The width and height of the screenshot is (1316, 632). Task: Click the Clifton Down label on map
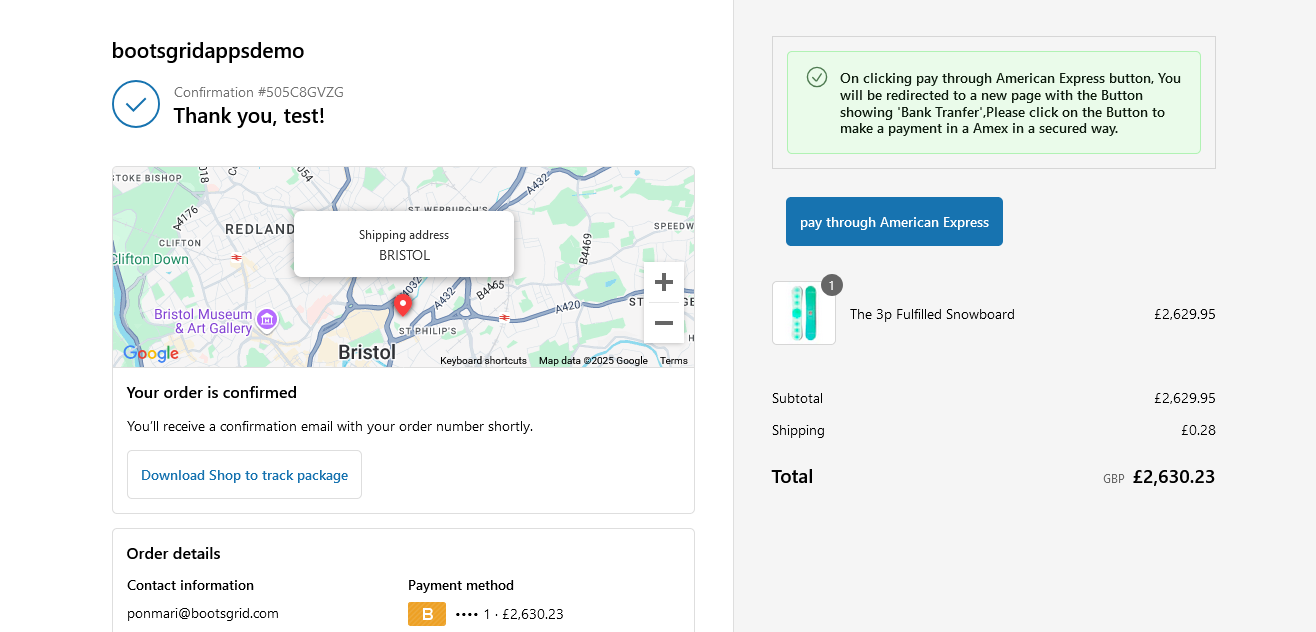(x=150, y=259)
